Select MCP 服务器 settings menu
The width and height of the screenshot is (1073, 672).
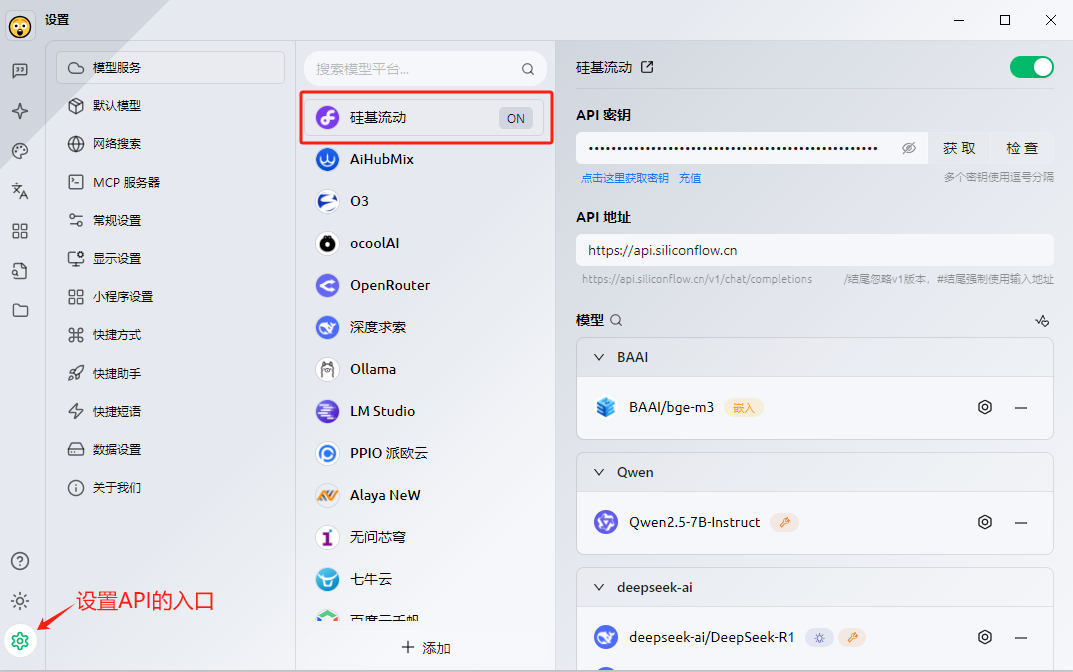click(170, 182)
